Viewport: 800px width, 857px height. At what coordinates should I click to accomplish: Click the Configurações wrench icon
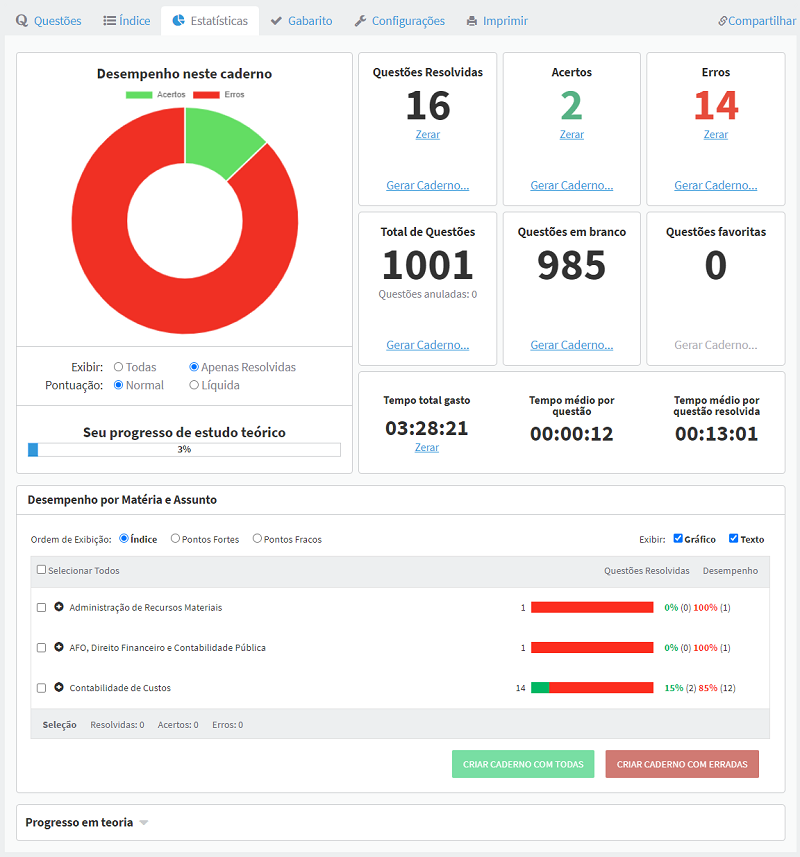coord(360,21)
